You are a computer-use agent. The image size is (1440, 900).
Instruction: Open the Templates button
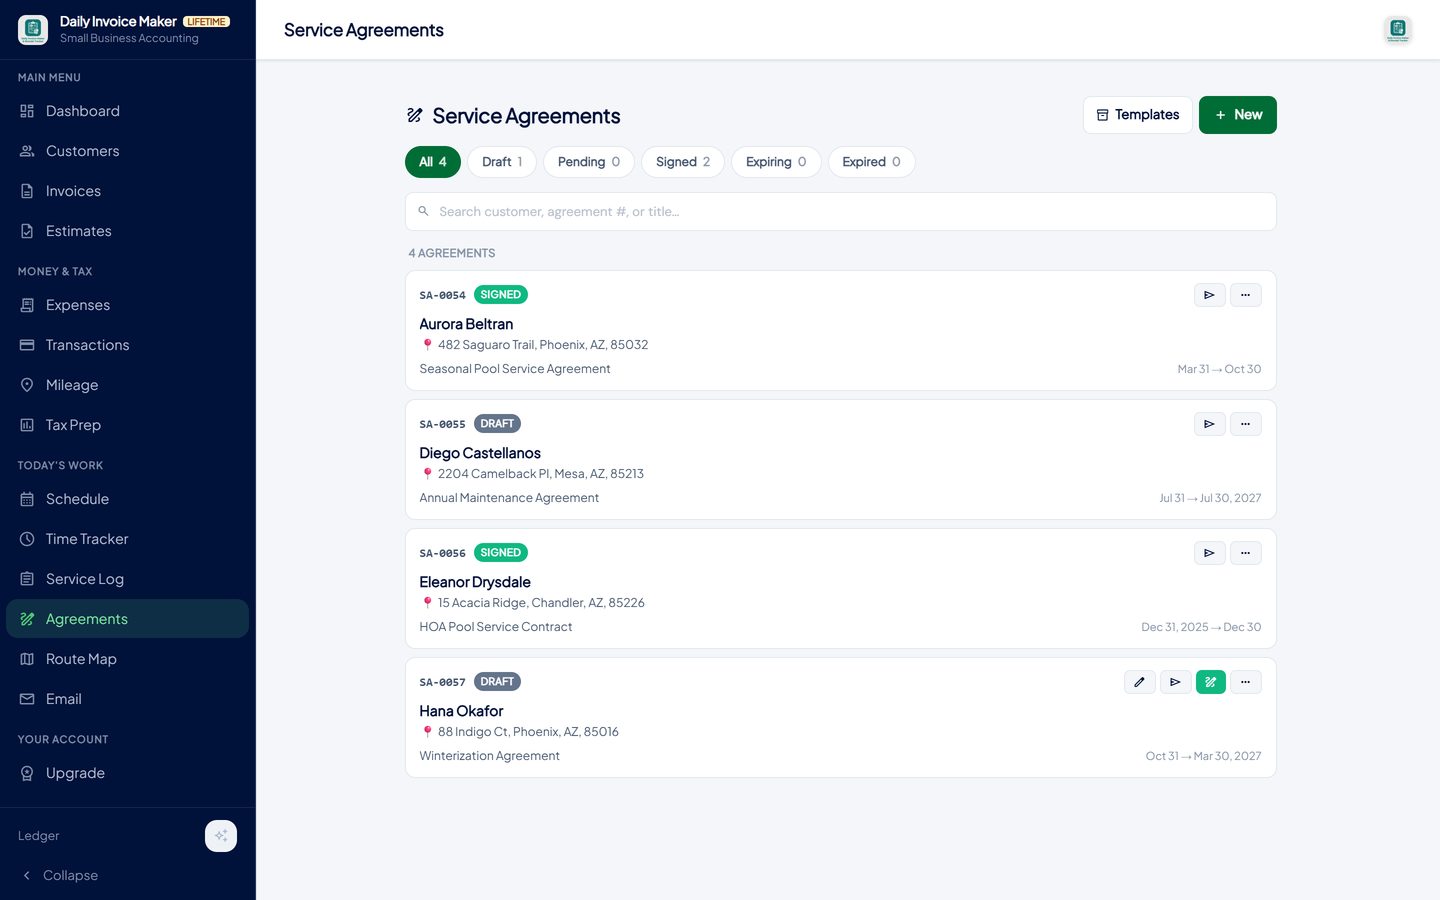[1138, 115]
